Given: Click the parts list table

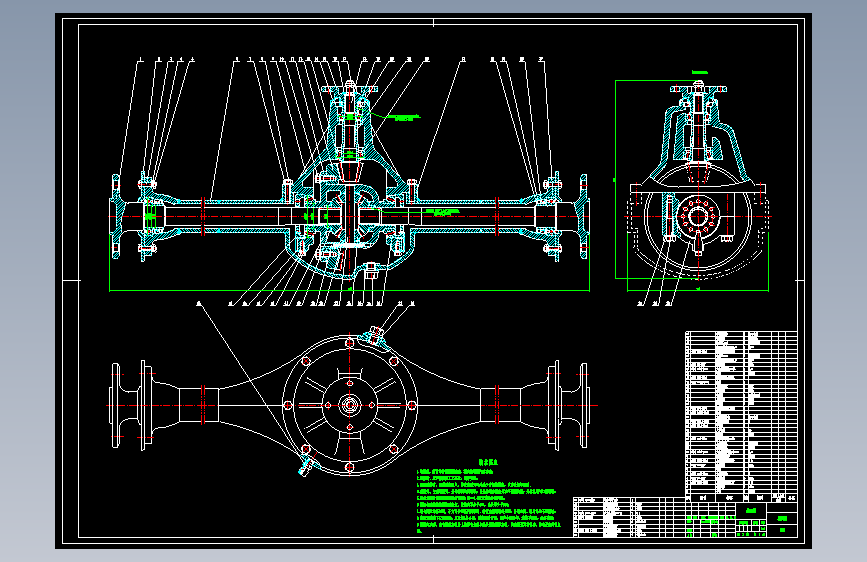Looking at the screenshot, I should pyautogui.click(x=741, y=417).
